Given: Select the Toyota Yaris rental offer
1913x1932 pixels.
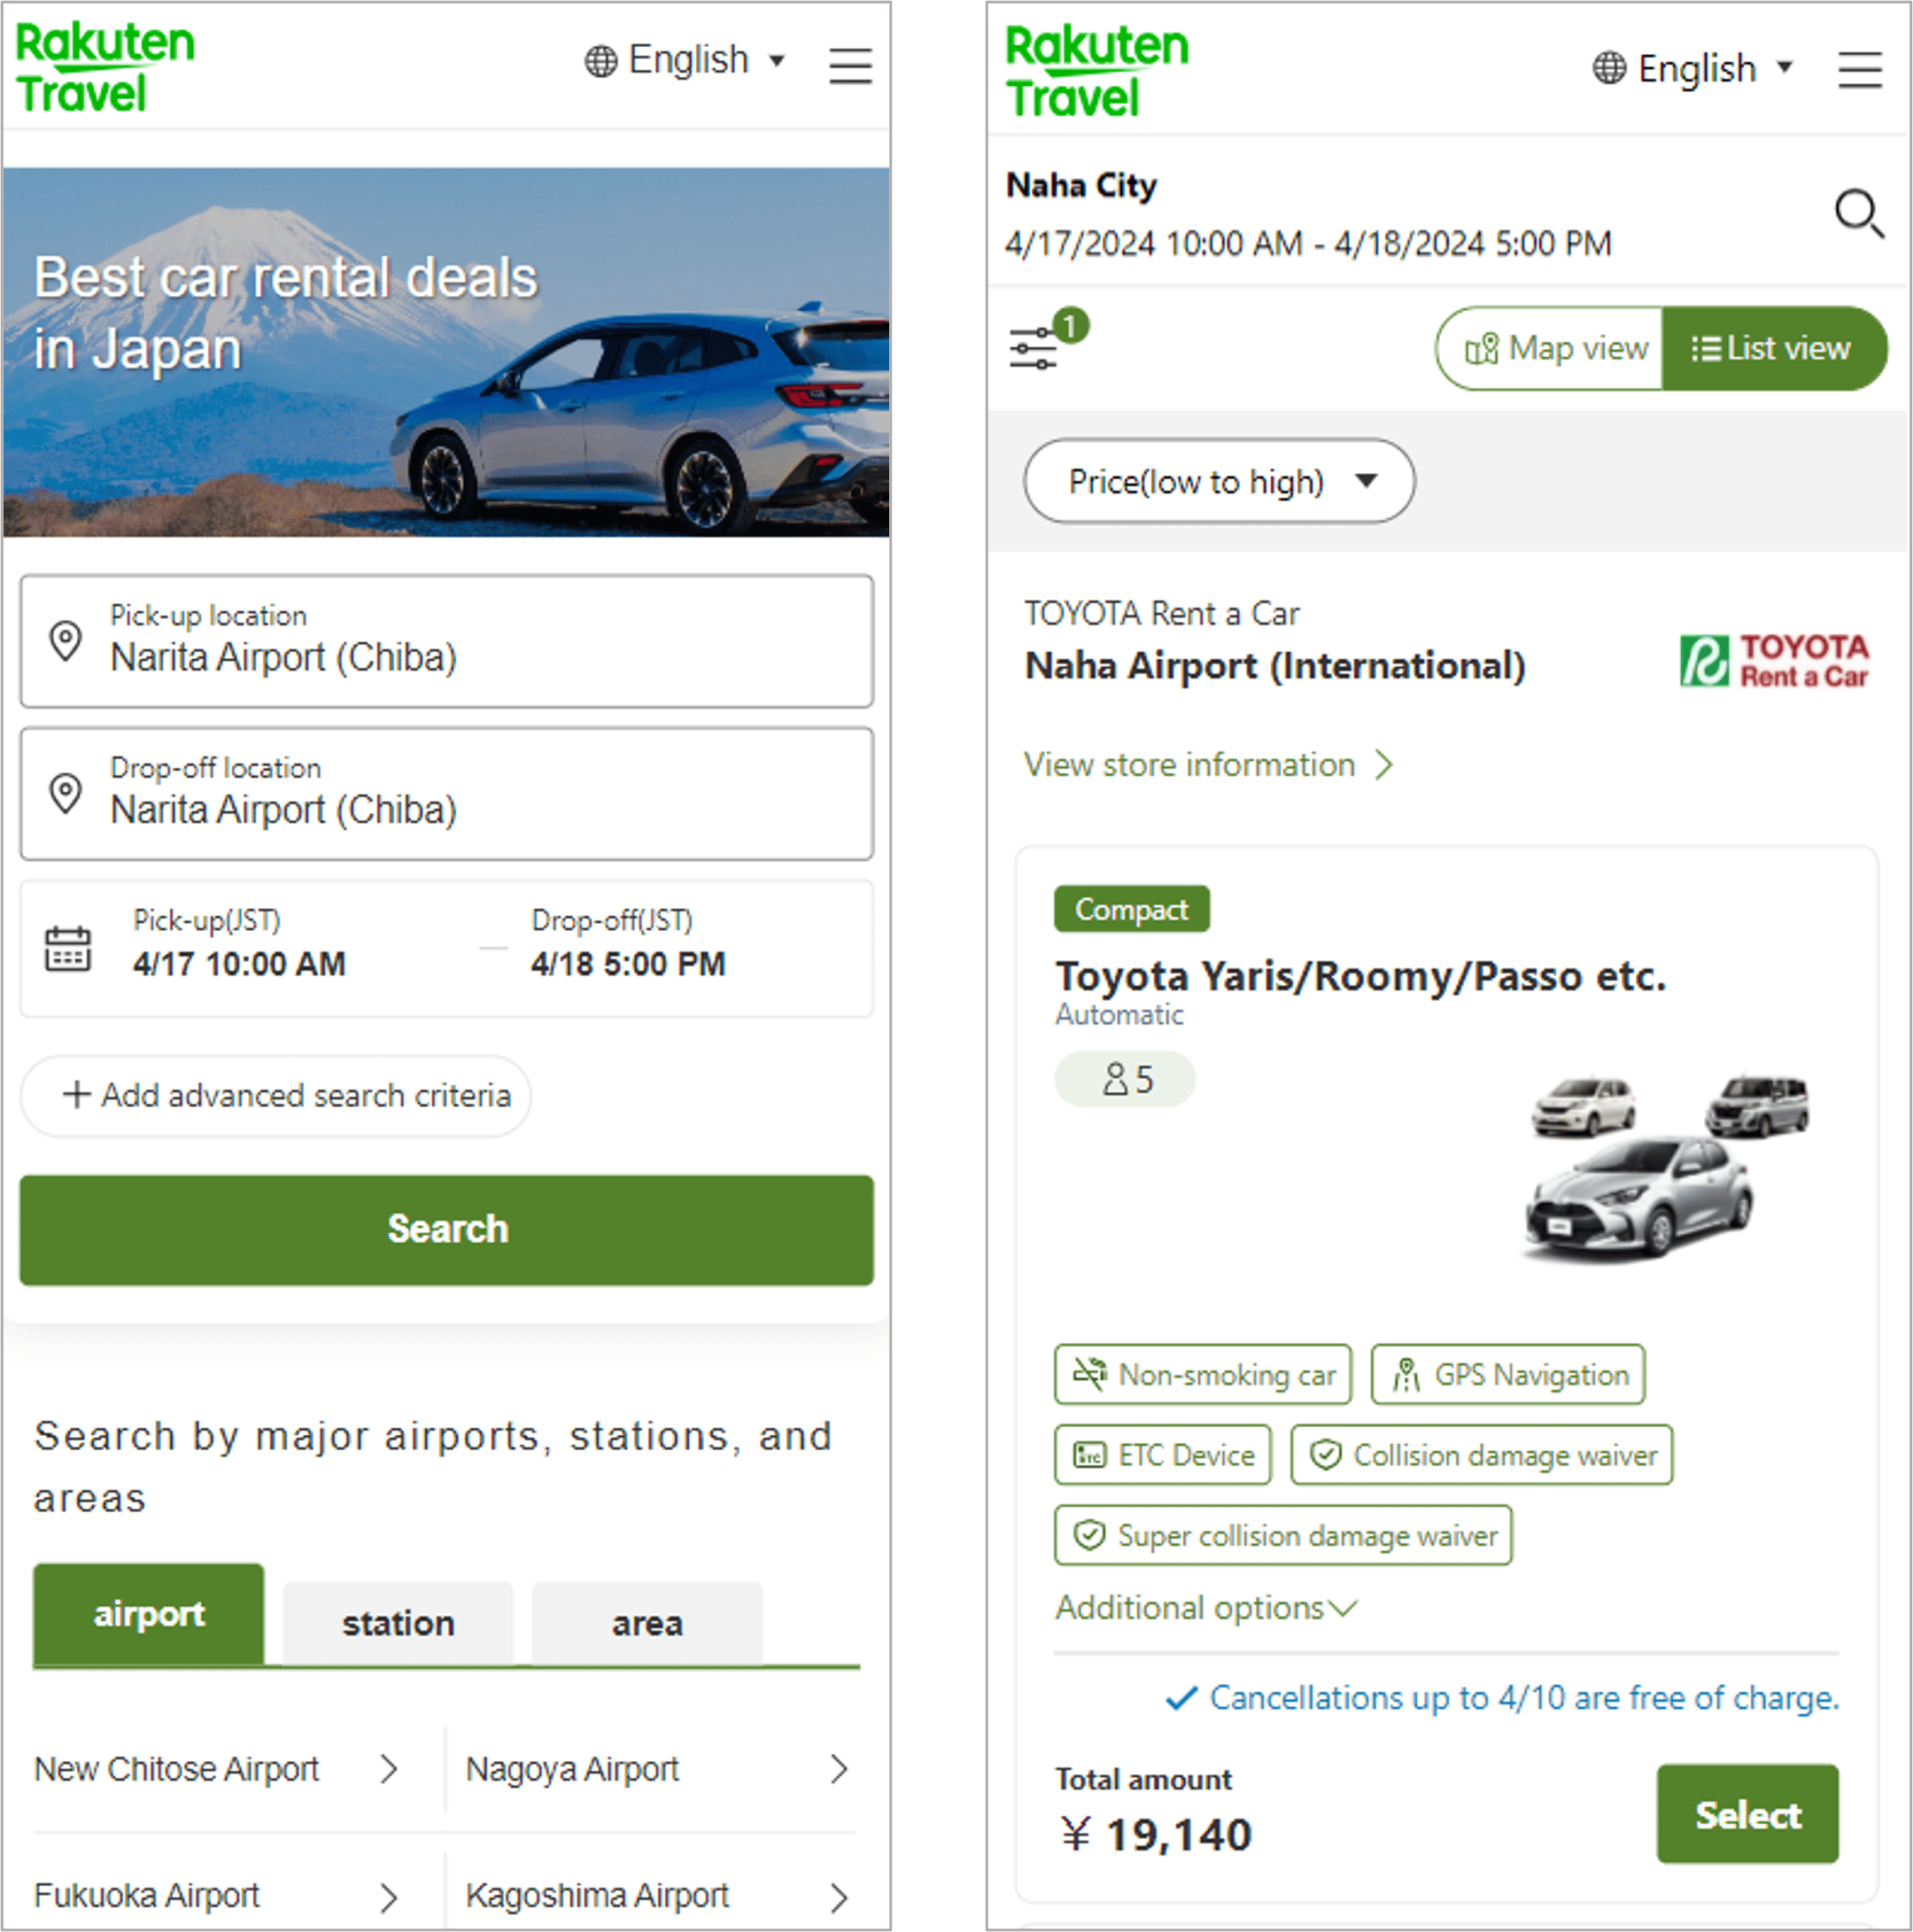Looking at the screenshot, I should pos(1746,1814).
